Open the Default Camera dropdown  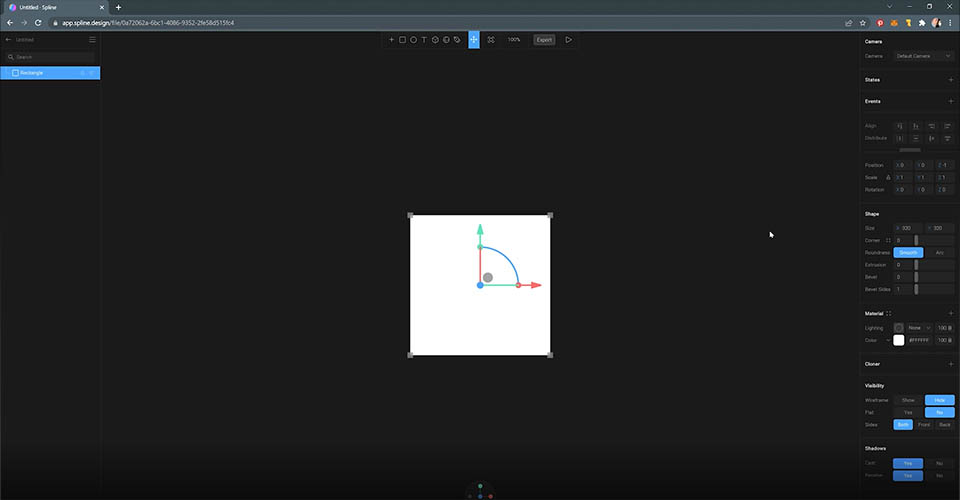[923, 56]
